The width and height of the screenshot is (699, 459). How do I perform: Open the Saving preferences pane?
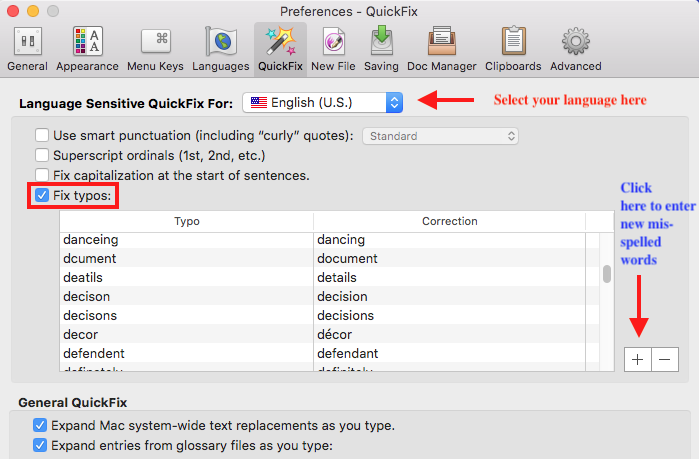[381, 48]
